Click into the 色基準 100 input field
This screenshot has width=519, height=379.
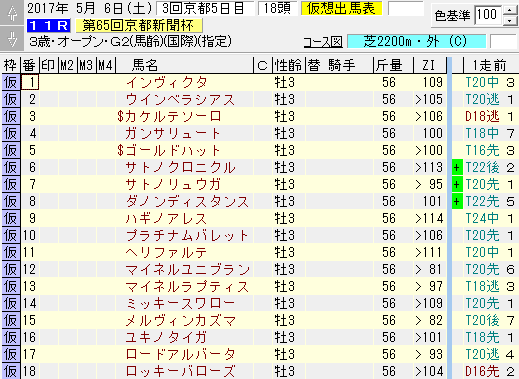(x=488, y=15)
